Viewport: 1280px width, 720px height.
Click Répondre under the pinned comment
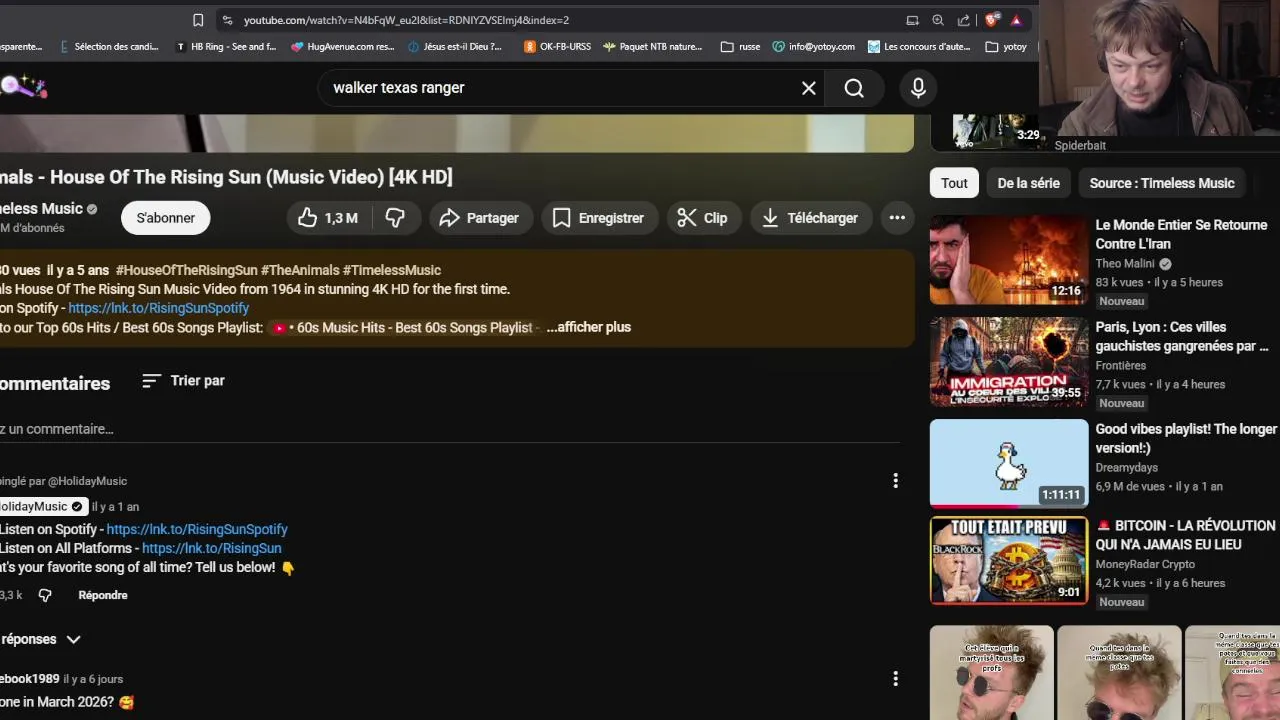tap(103, 595)
